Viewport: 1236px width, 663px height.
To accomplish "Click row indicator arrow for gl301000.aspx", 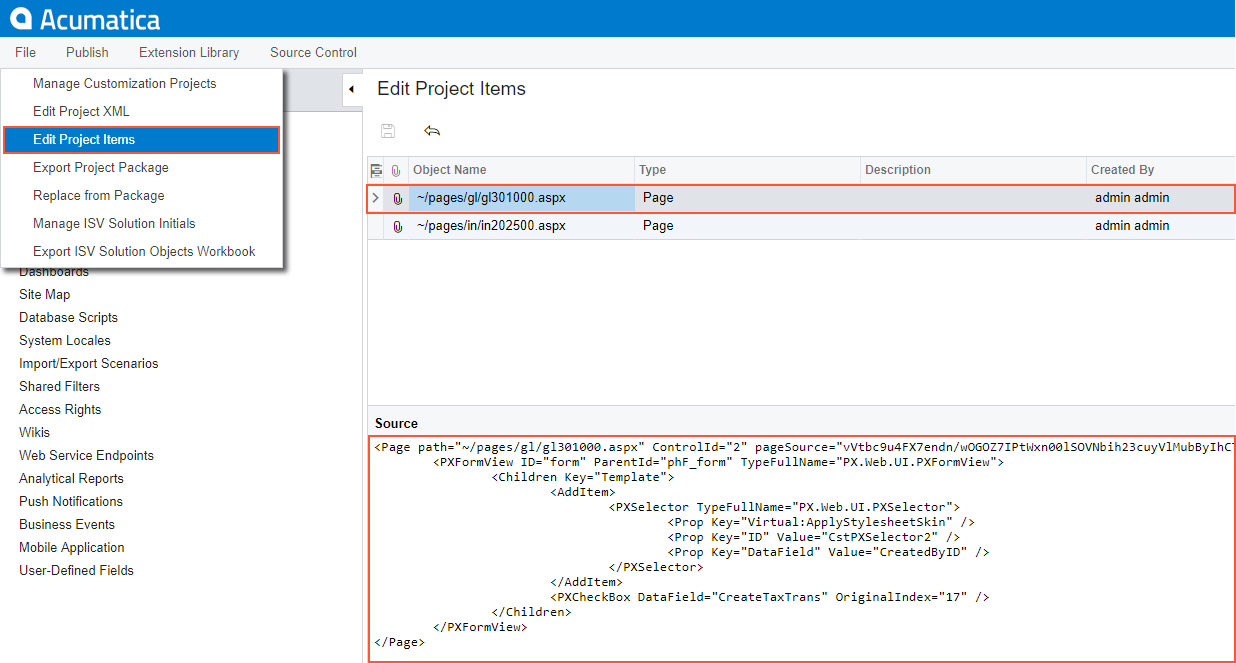I will coord(376,198).
